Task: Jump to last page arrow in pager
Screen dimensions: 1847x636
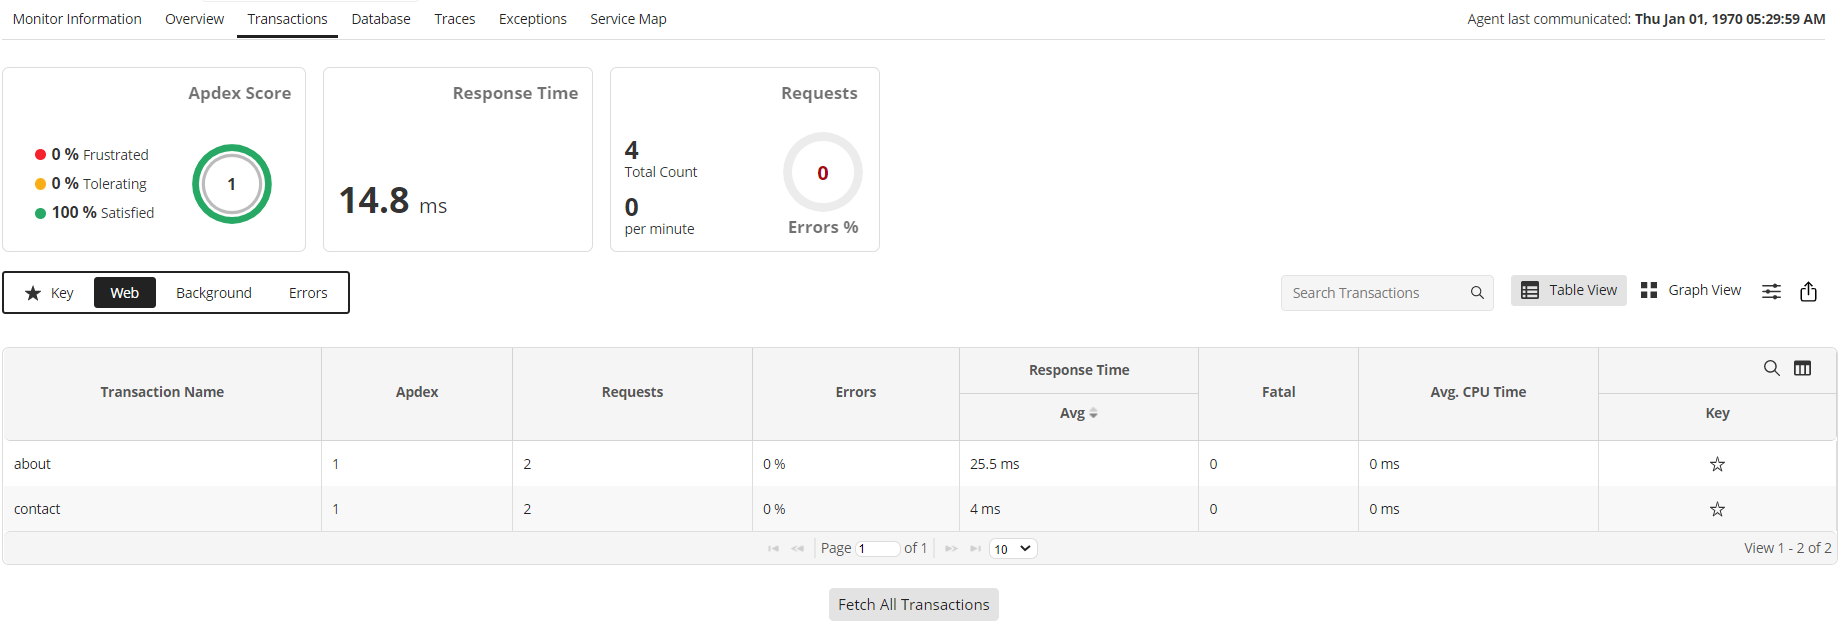Action: coord(975,549)
